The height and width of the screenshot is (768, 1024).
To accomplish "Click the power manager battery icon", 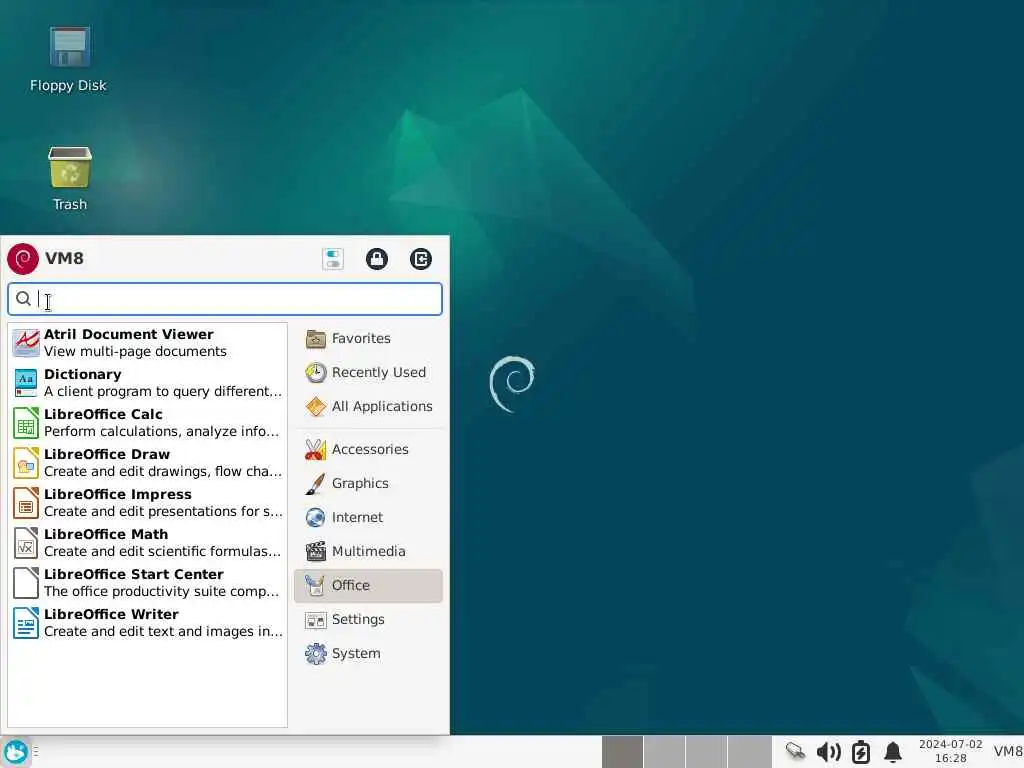I will pos(861,752).
